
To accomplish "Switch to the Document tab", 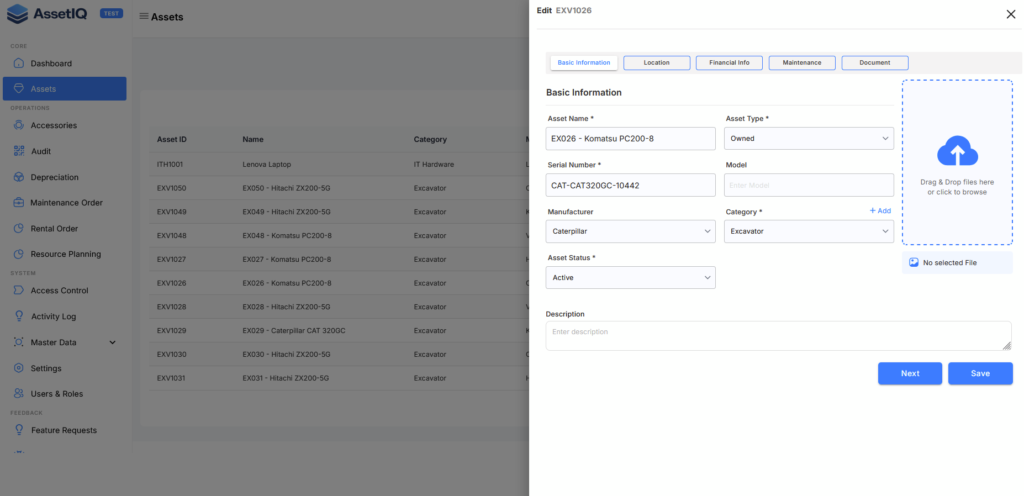I will pos(875,63).
